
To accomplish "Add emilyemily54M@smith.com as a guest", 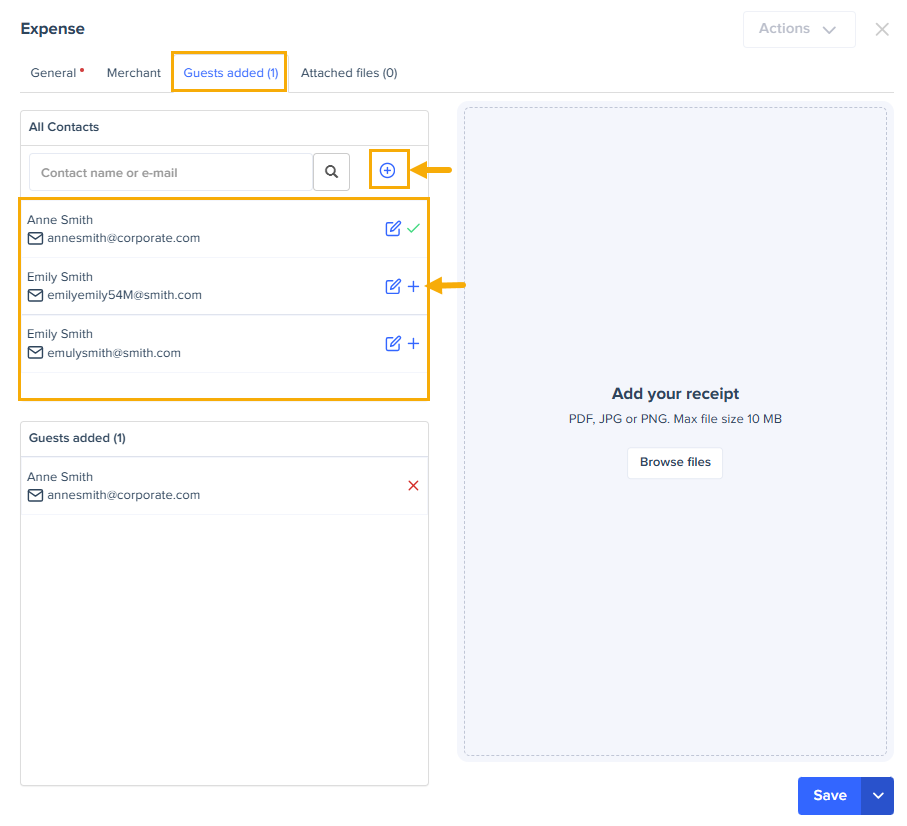I will point(414,287).
